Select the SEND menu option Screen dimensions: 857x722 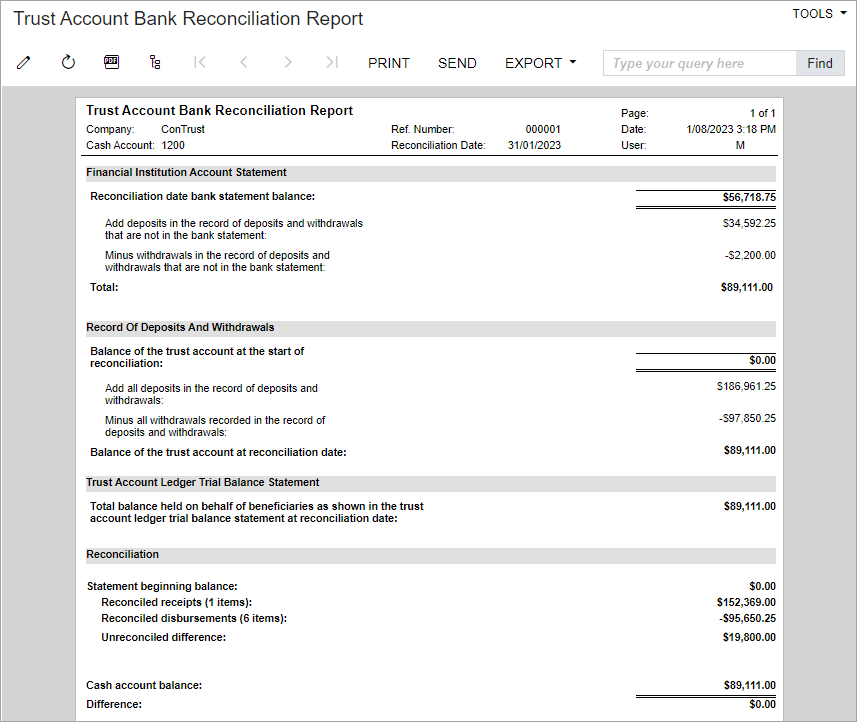click(457, 62)
